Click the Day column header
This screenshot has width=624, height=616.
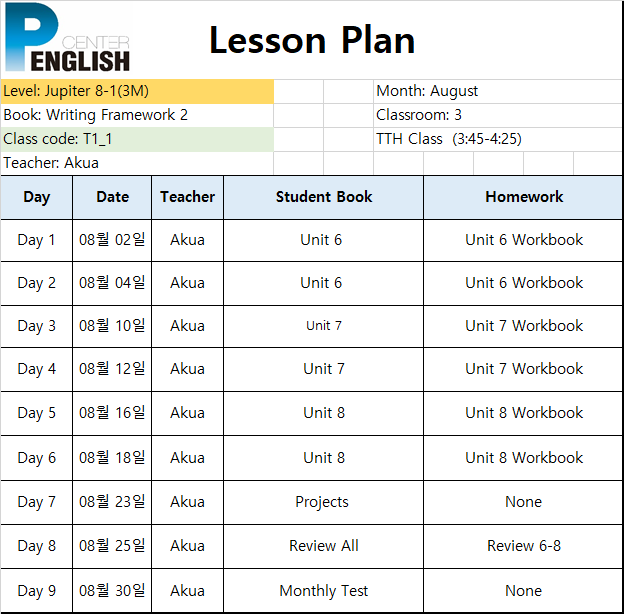37,197
